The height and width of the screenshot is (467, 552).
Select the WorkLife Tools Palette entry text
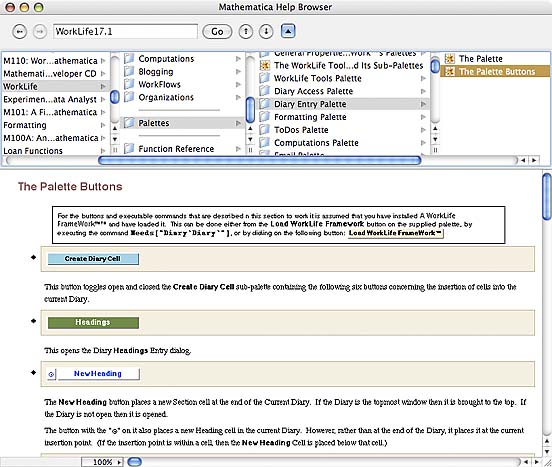[x=318, y=78]
